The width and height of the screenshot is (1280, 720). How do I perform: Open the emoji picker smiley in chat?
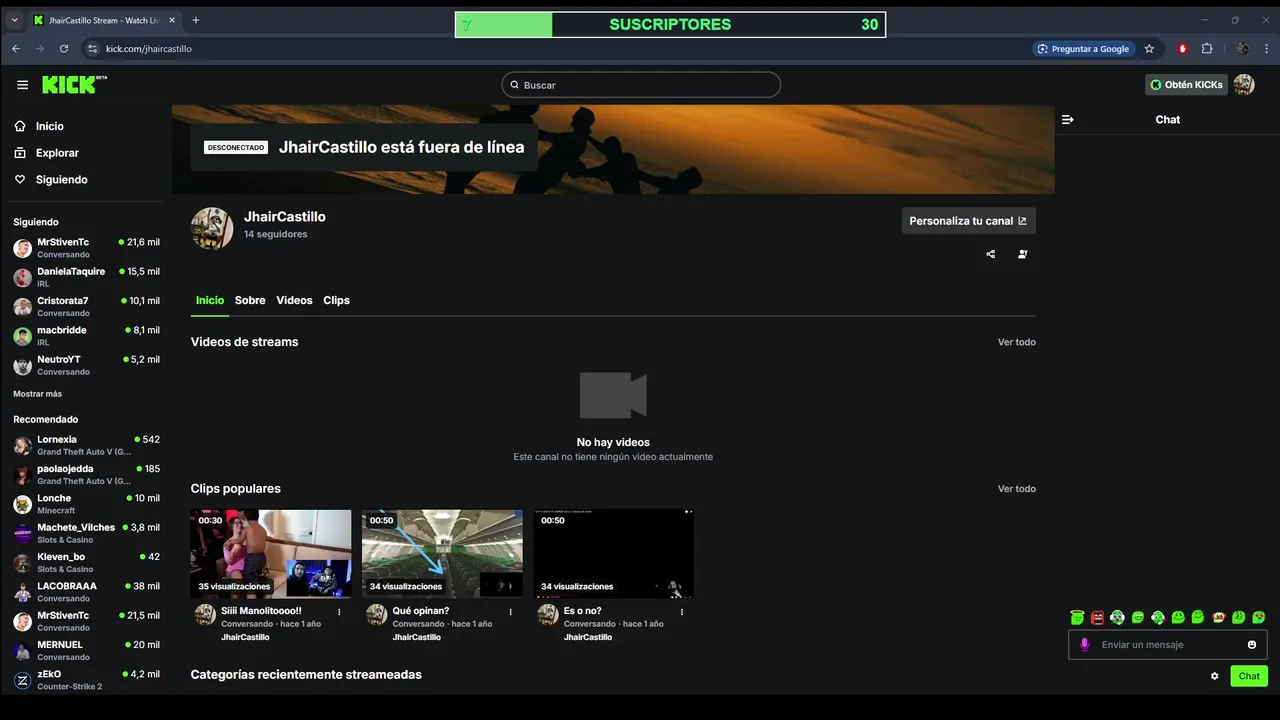[1252, 645]
